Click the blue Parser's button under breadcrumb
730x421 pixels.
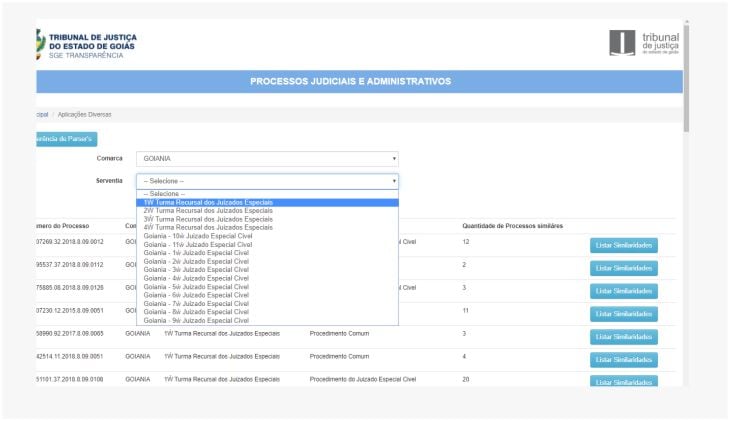pyautogui.click(x=67, y=139)
